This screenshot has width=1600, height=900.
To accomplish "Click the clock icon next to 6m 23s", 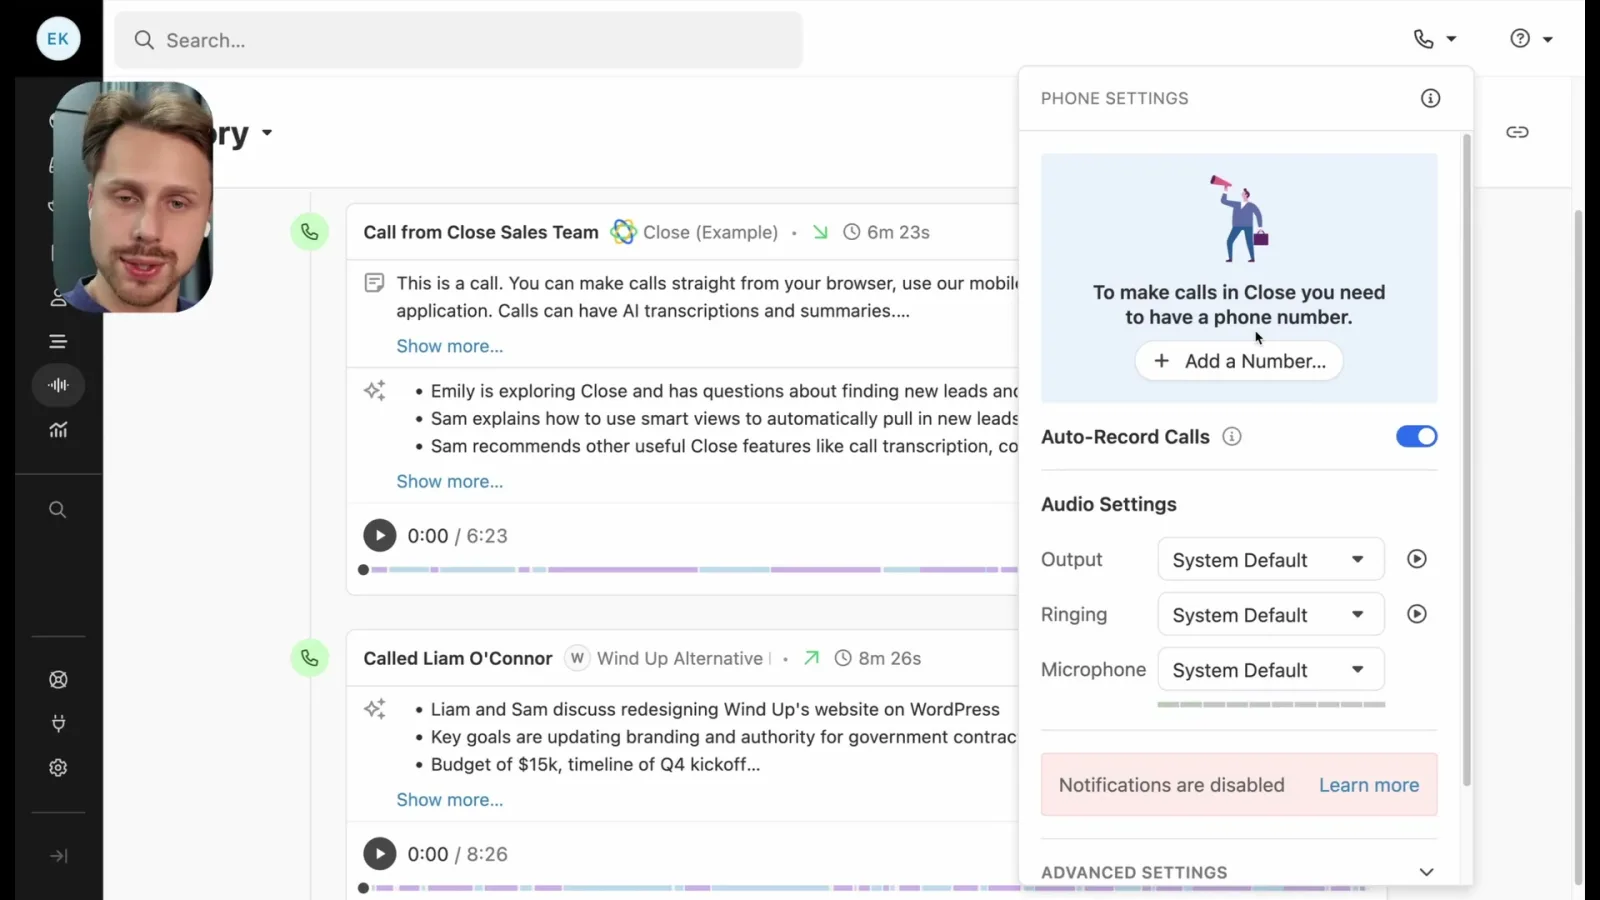I will point(852,232).
